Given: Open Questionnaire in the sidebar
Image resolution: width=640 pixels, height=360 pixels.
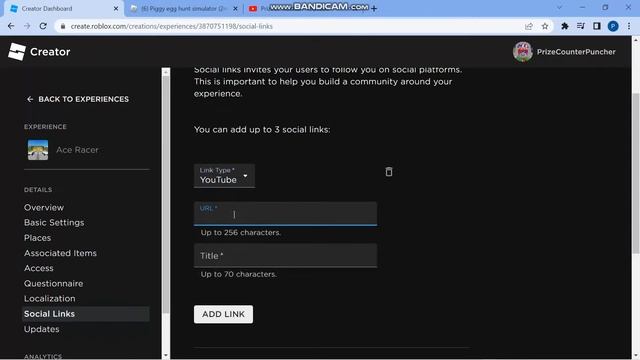Looking at the screenshot, I should coord(53,283).
